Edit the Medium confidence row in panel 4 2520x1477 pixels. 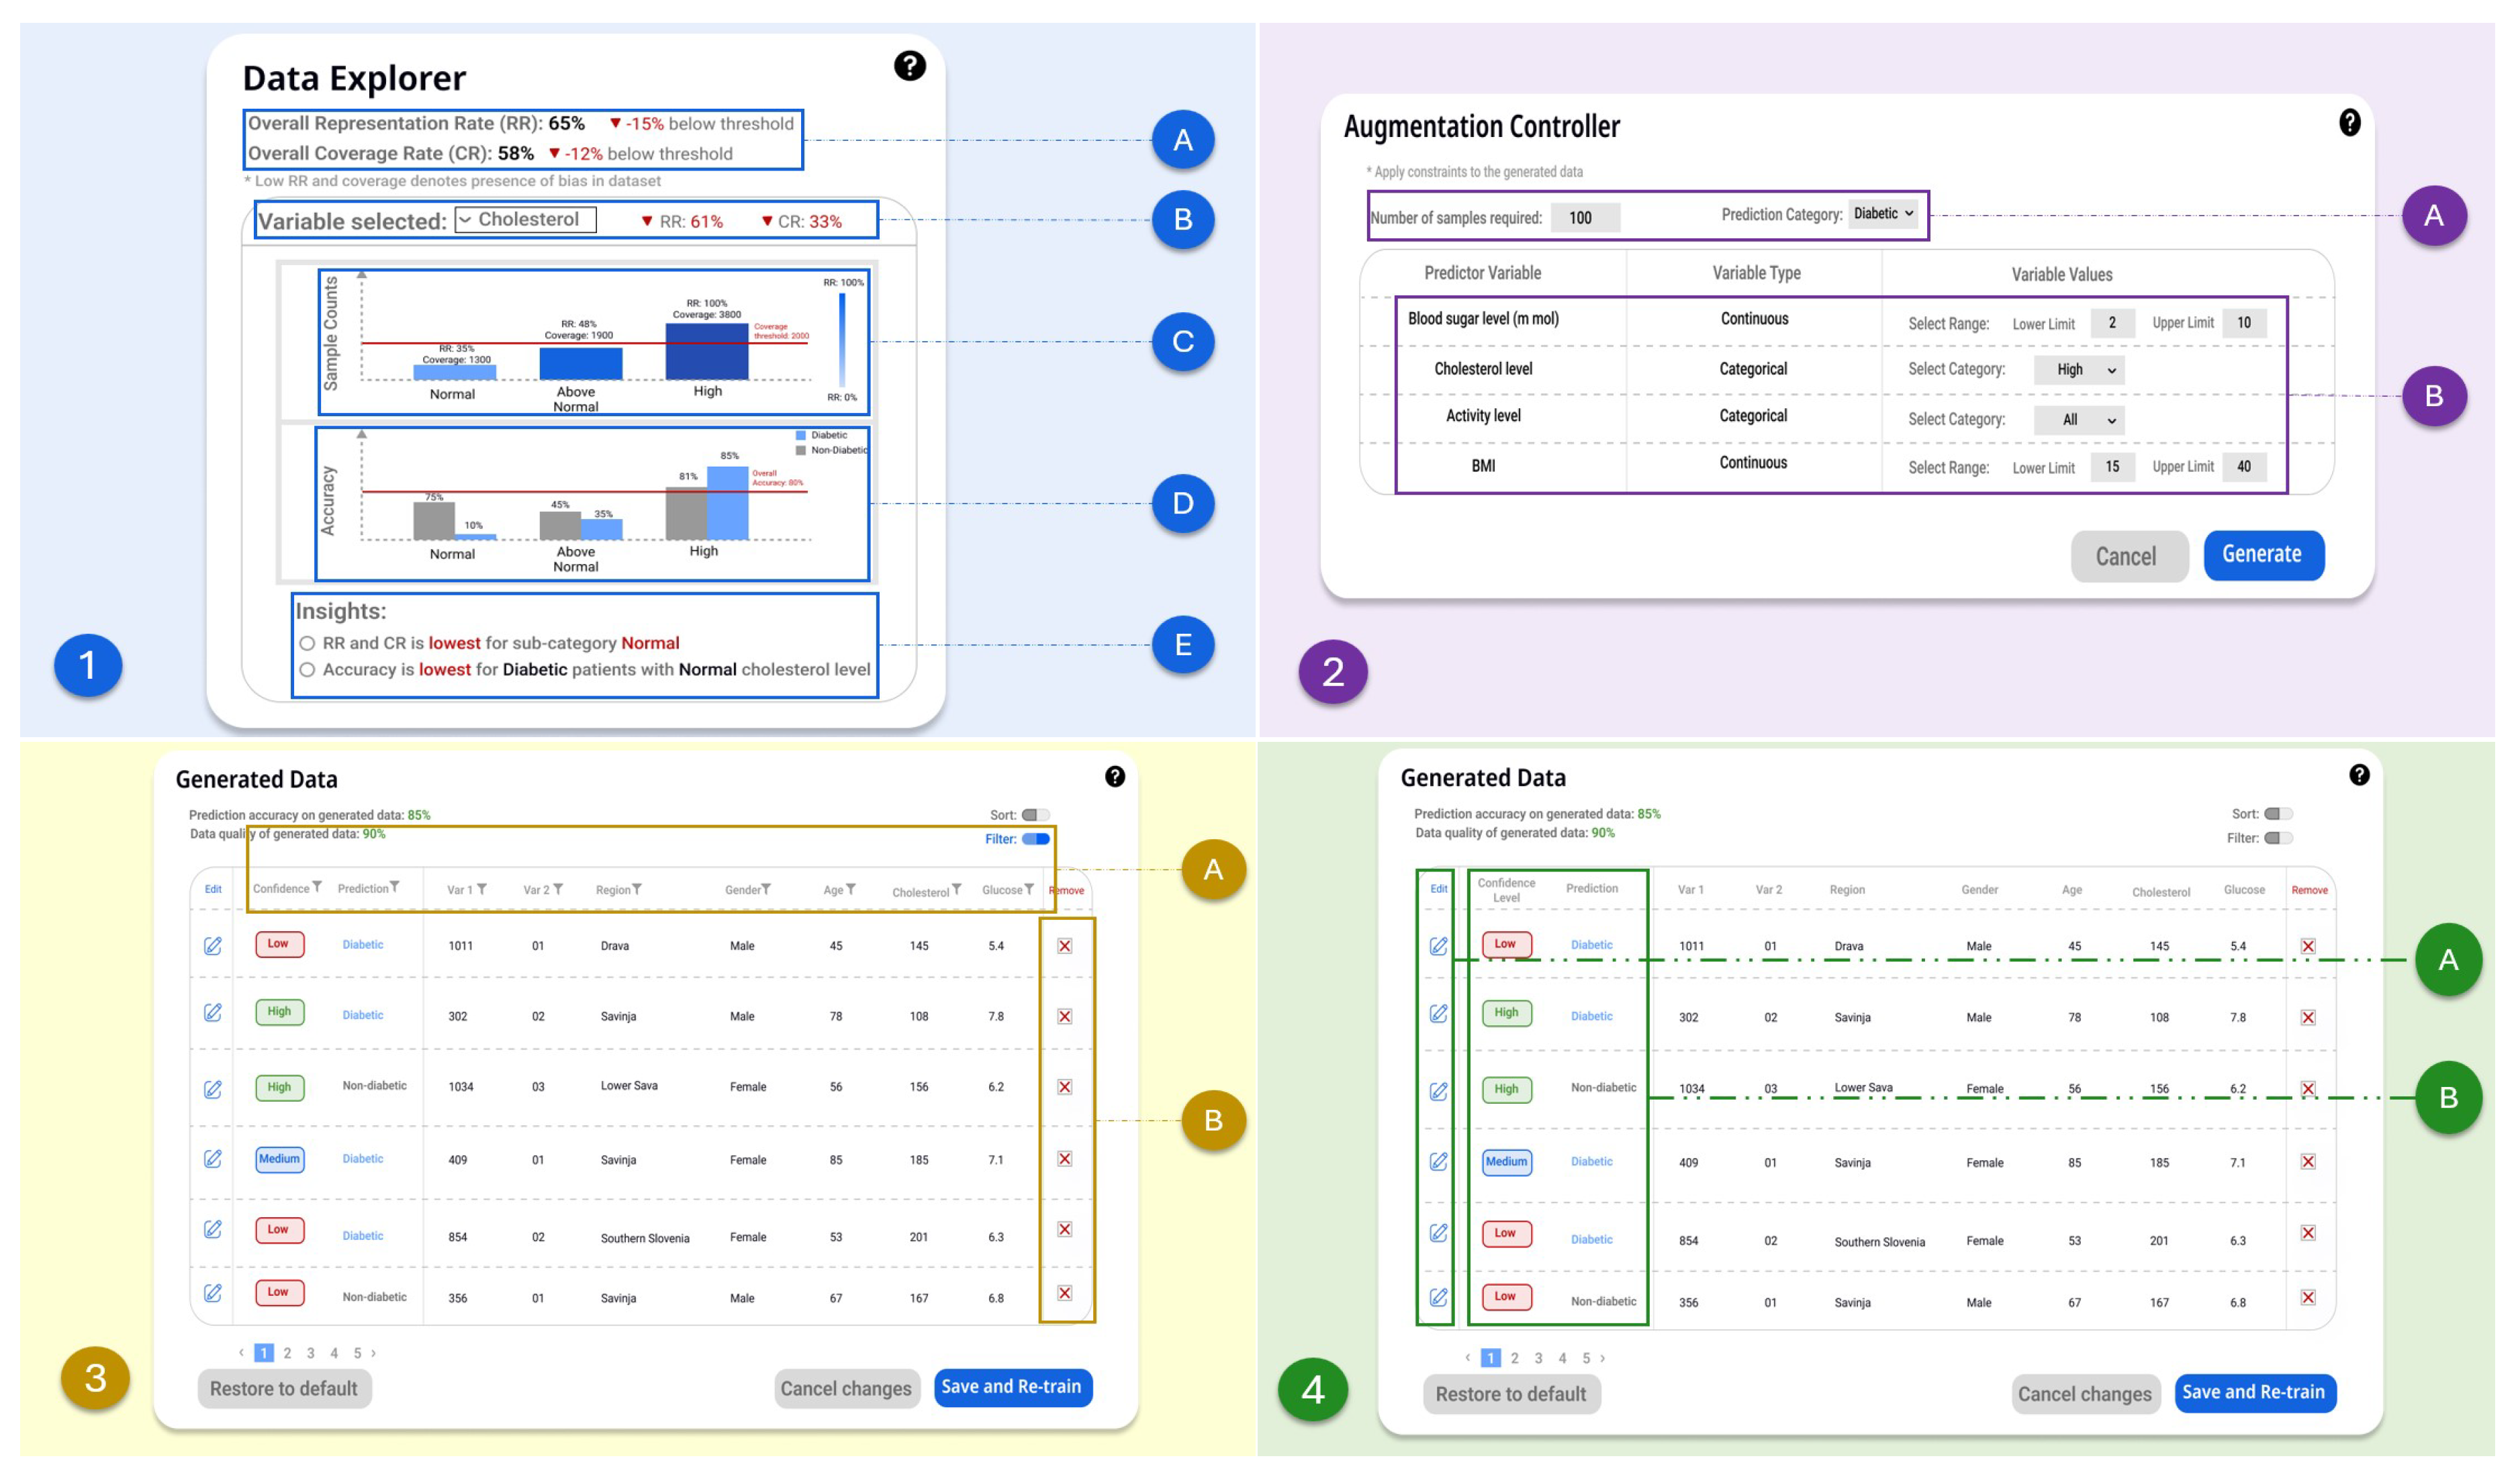click(x=1438, y=1162)
